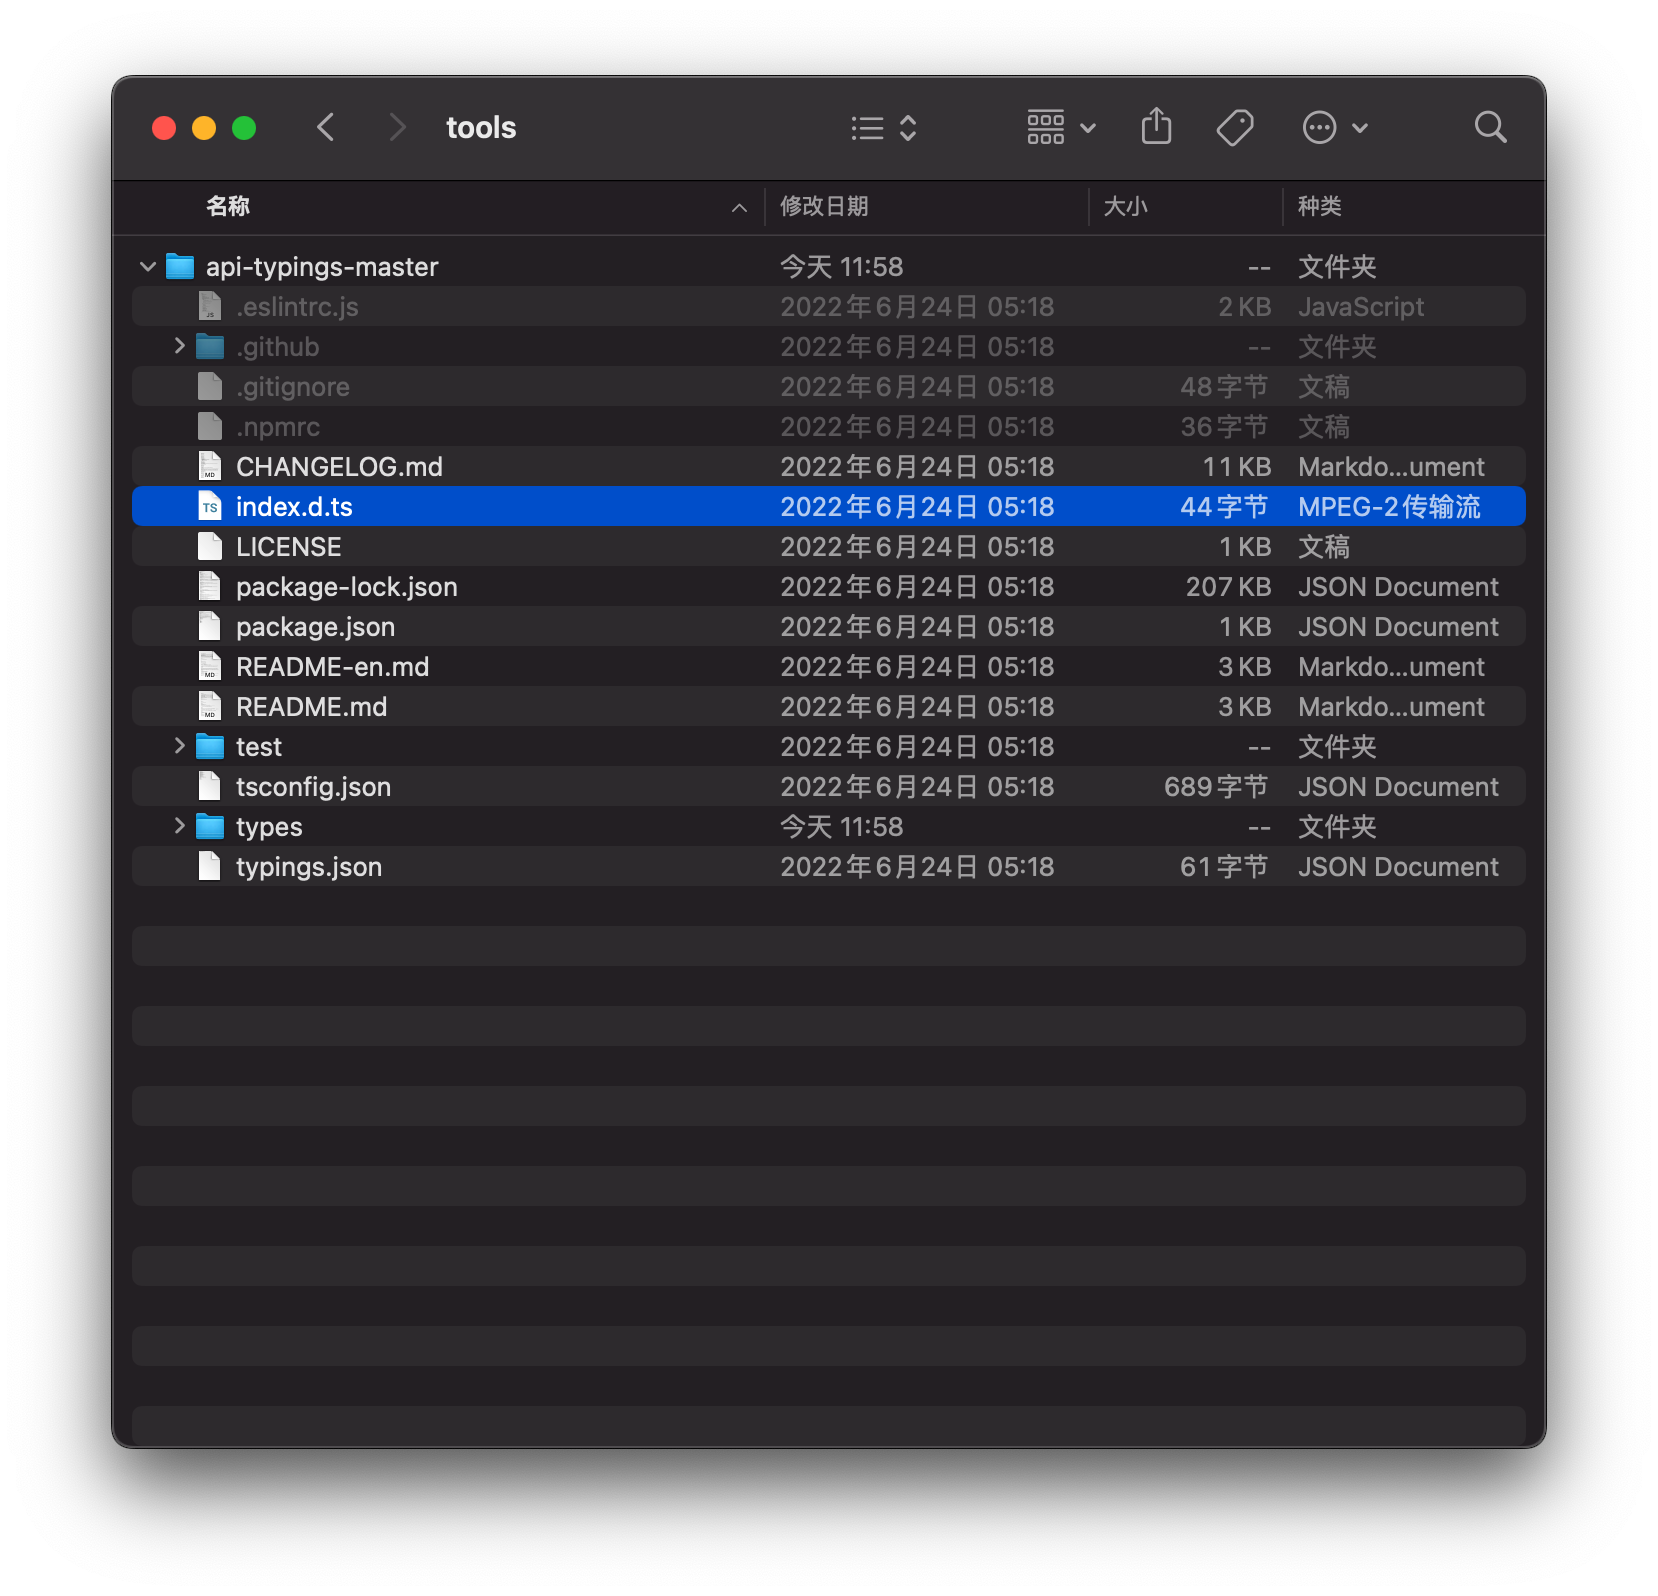Select the test folder name
Viewport: 1658px width, 1596px height.
point(258,747)
